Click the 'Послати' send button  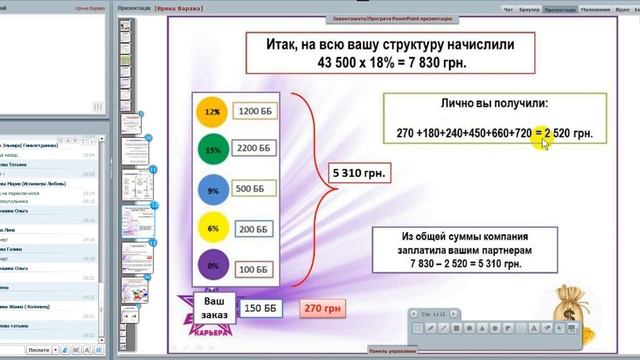point(39,350)
